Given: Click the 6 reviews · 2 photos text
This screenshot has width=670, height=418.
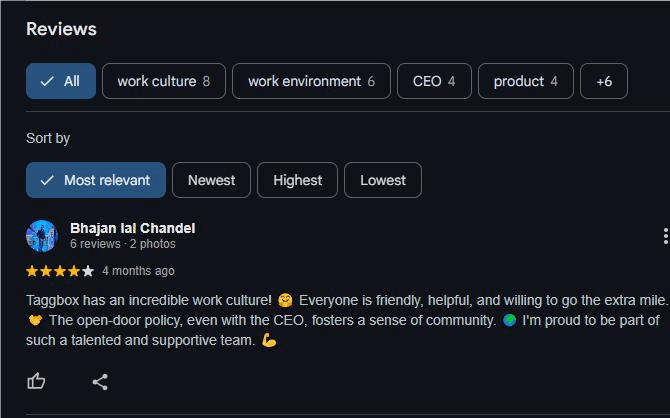Looking at the screenshot, I should (122, 244).
